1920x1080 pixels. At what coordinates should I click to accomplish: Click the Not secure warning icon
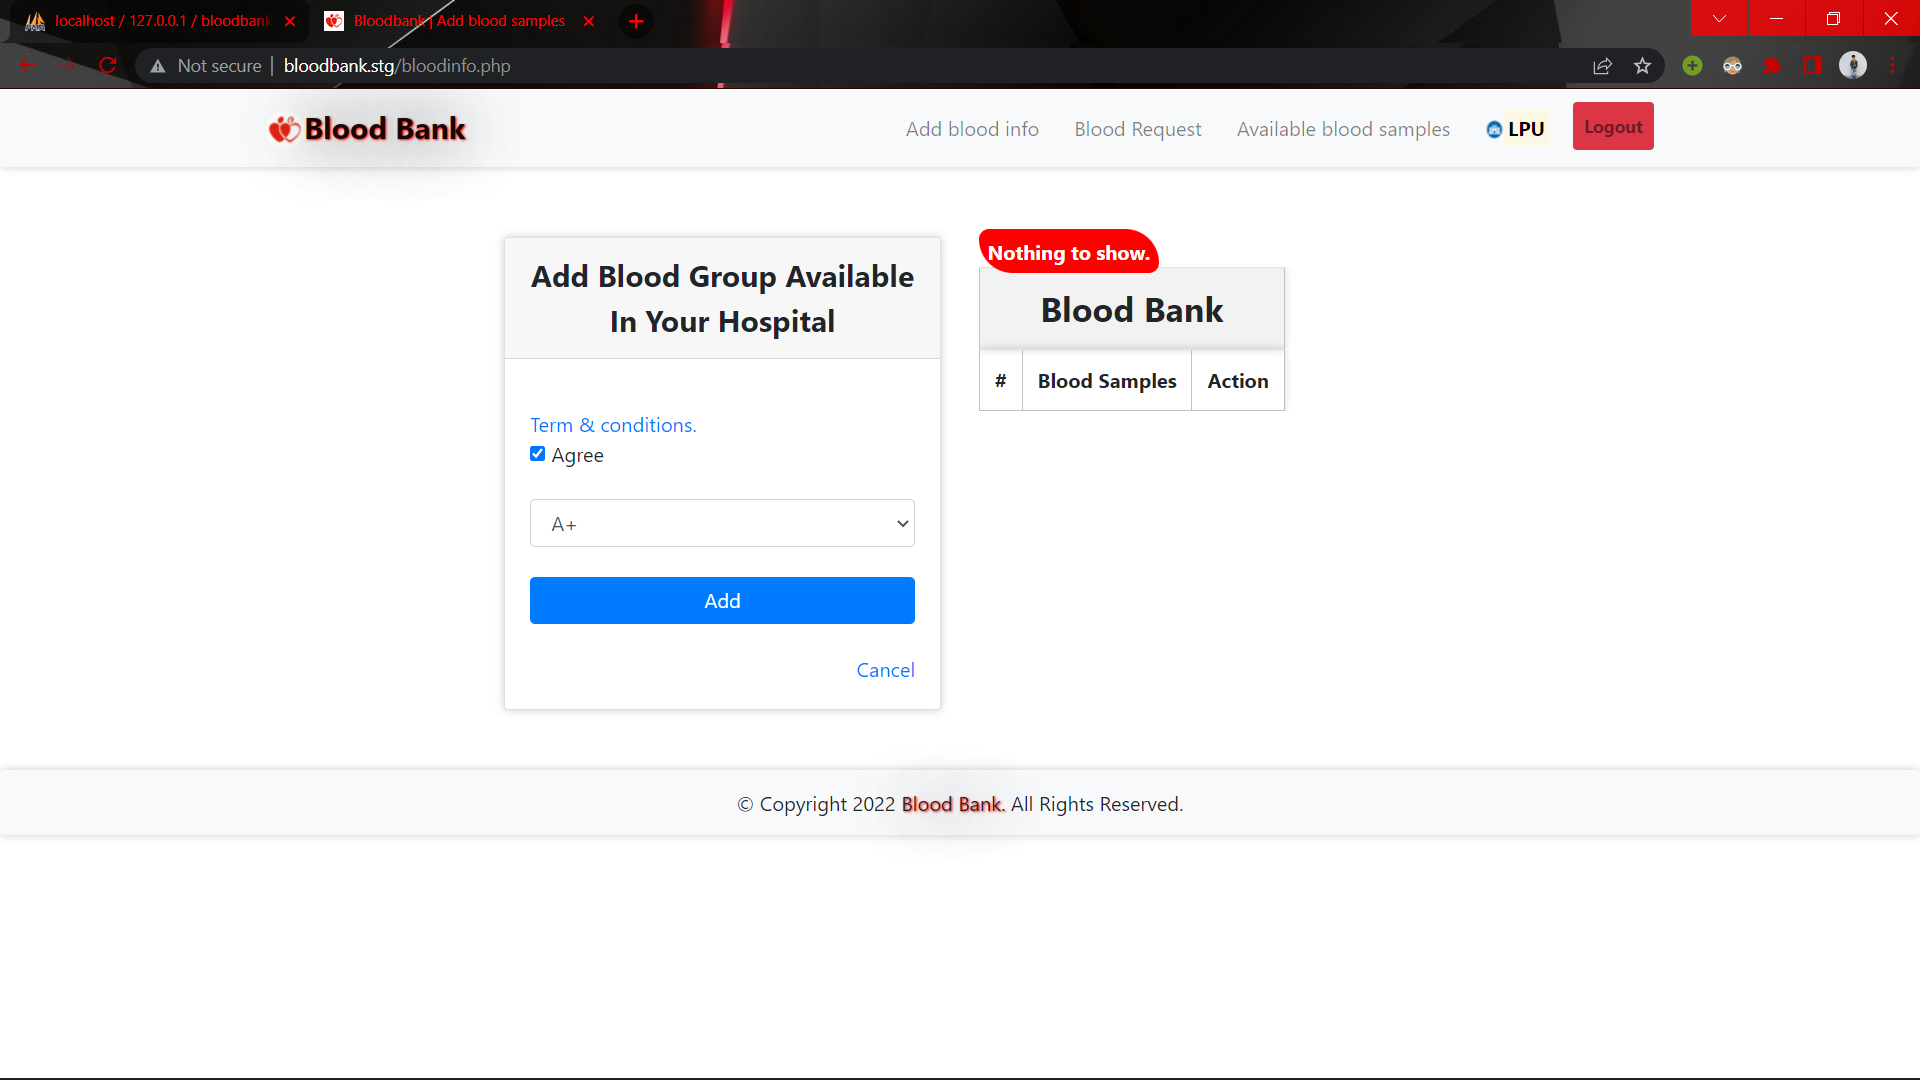[x=158, y=66]
